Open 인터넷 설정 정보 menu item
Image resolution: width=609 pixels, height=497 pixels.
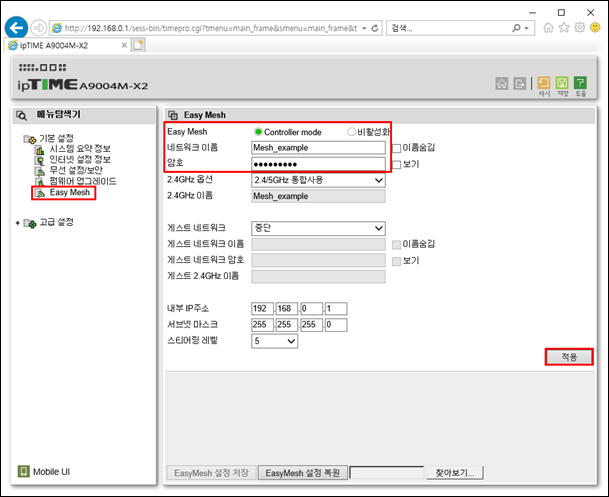pyautogui.click(x=80, y=160)
